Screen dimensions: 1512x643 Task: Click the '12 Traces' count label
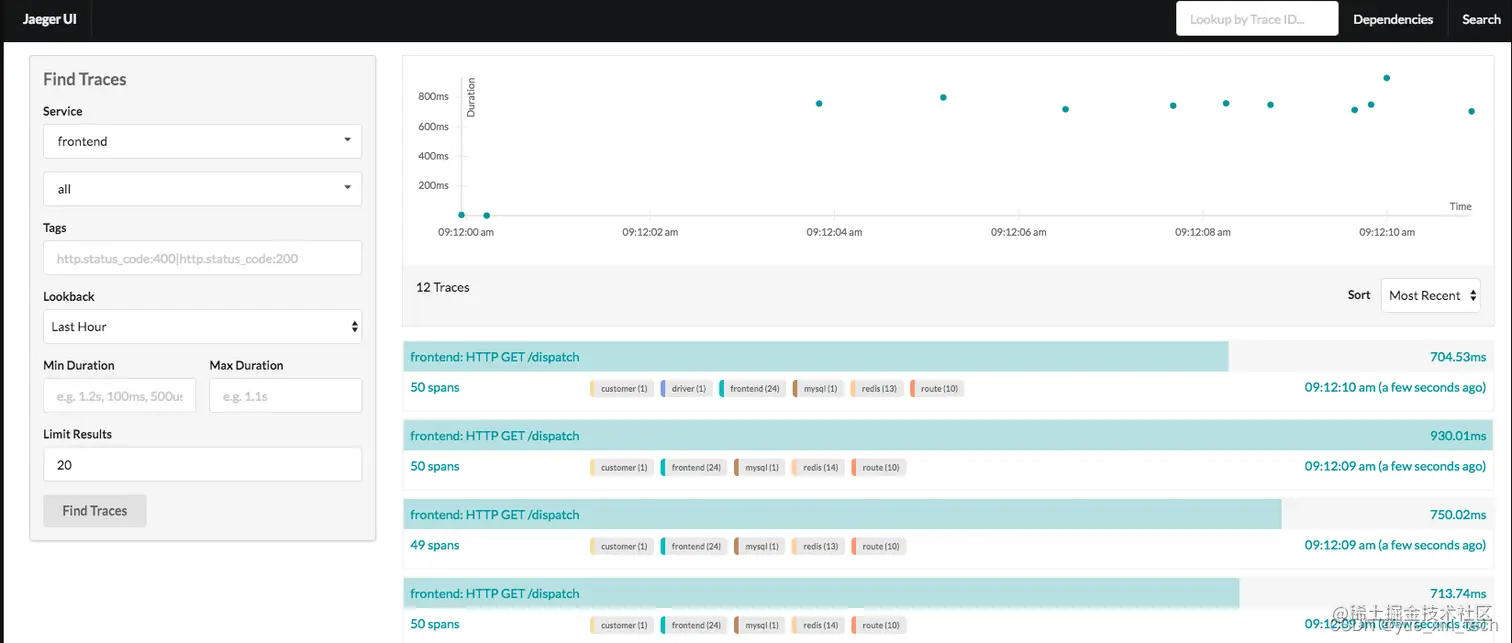(x=443, y=287)
